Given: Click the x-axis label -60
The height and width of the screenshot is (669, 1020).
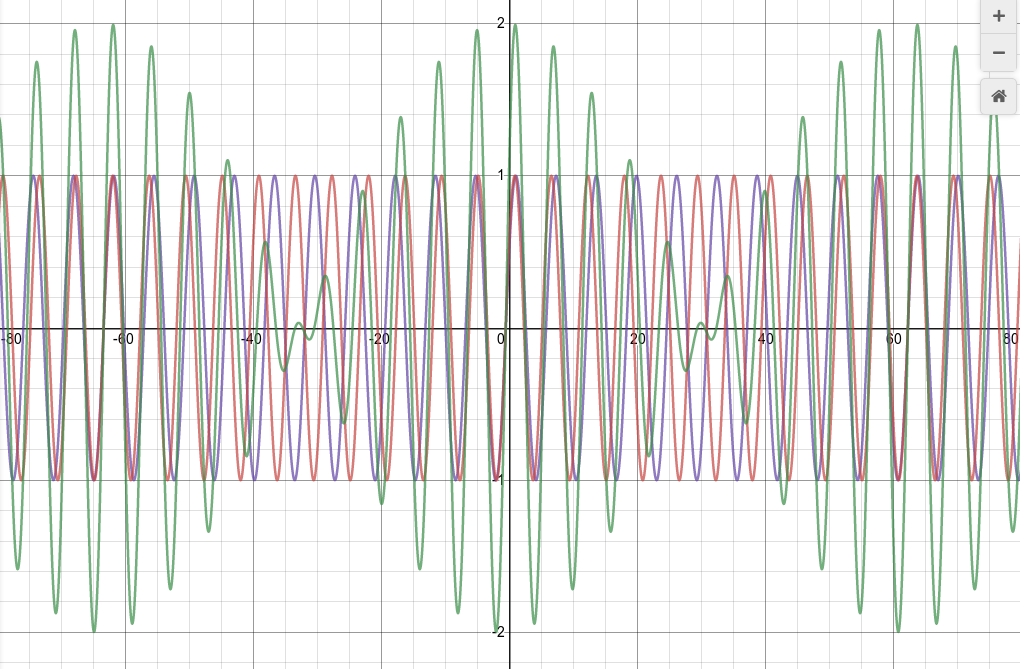Looking at the screenshot, I should [122, 339].
